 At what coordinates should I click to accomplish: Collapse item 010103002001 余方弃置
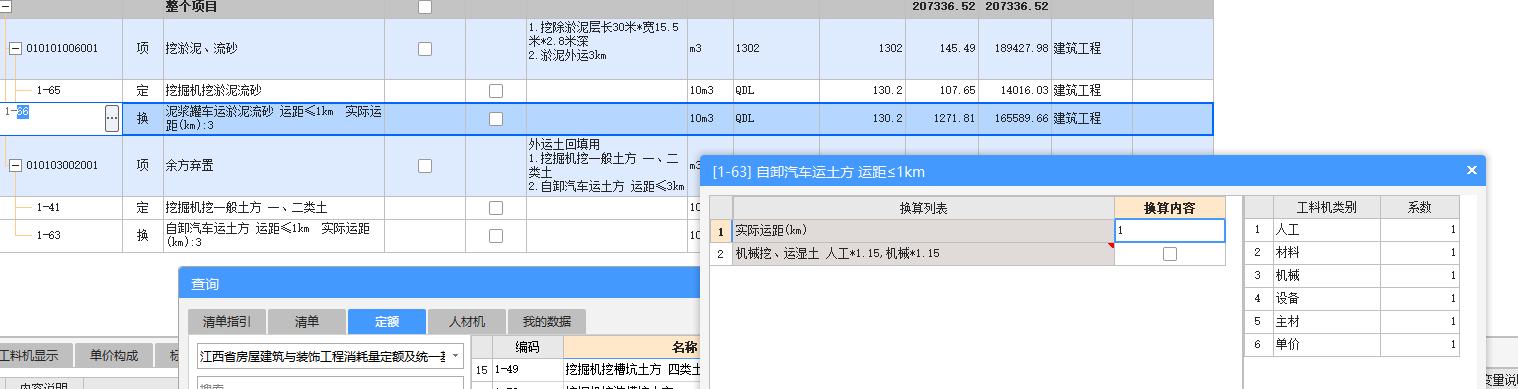16,166
